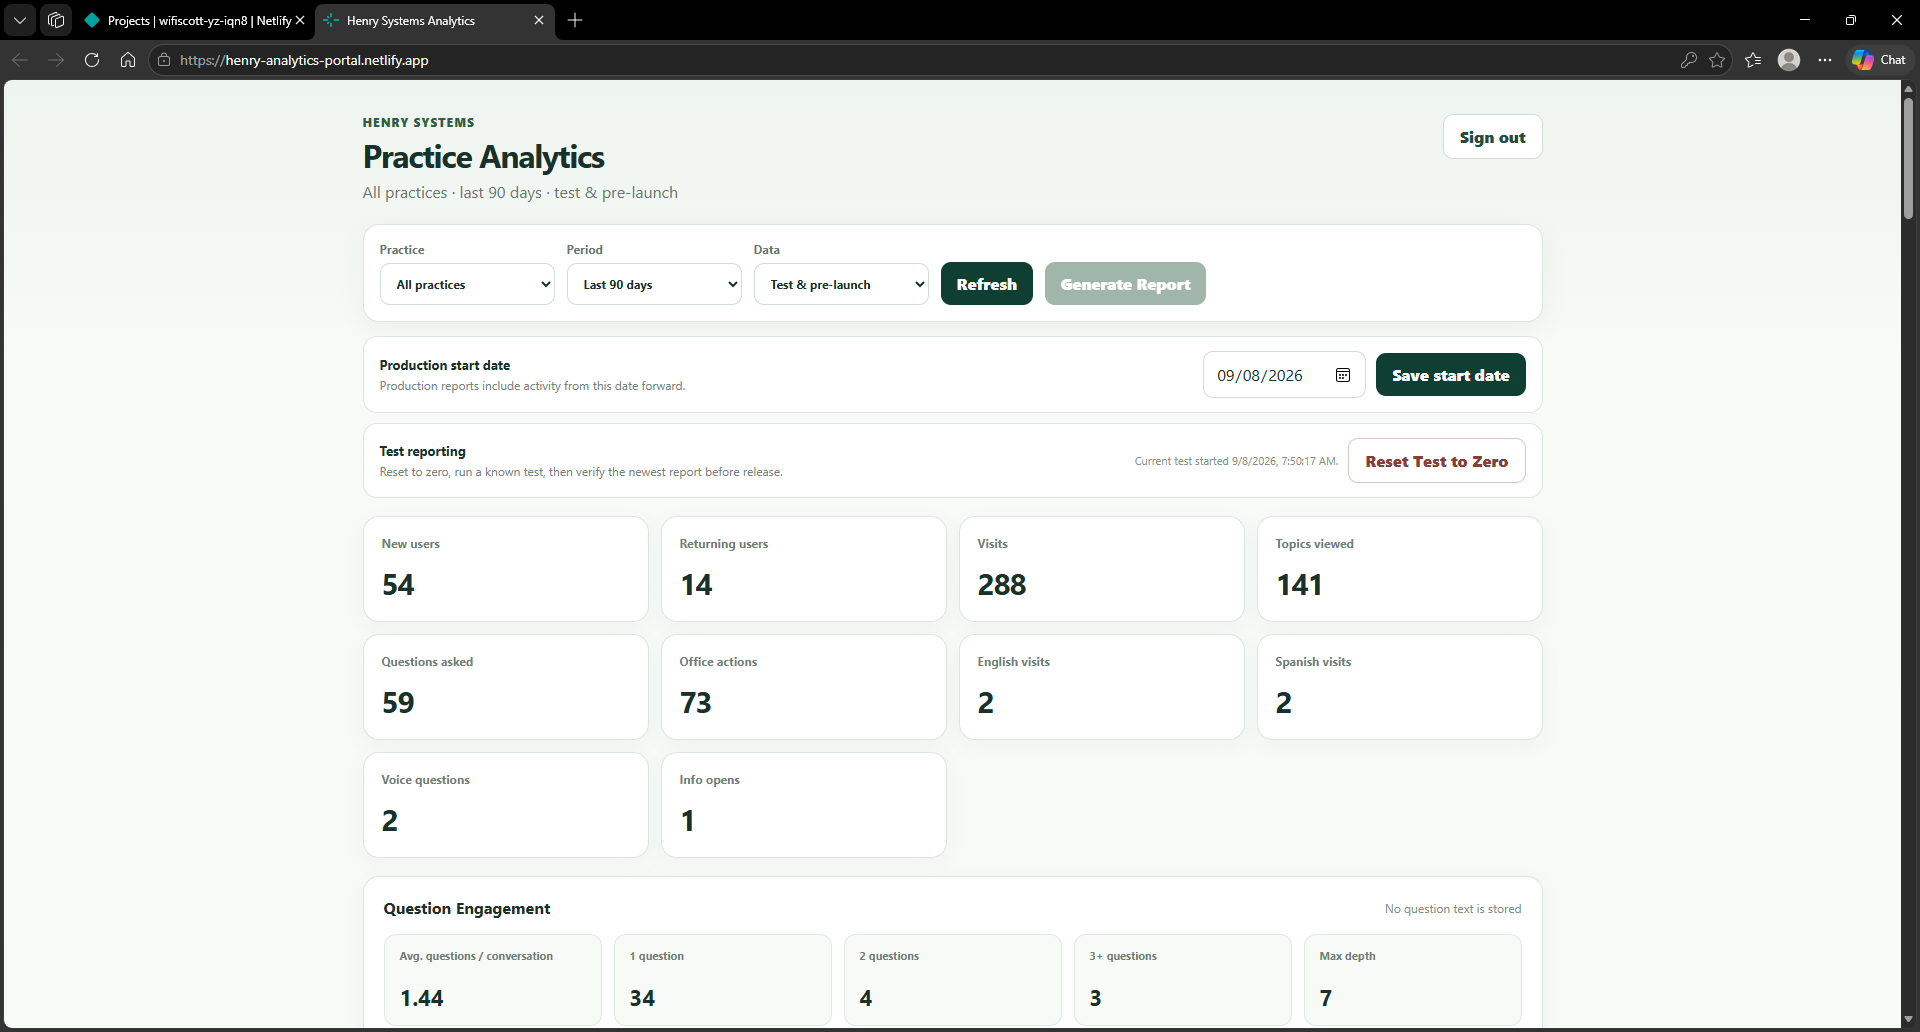Click the Production start date heading
This screenshot has width=1920, height=1032.
pyautogui.click(x=445, y=365)
